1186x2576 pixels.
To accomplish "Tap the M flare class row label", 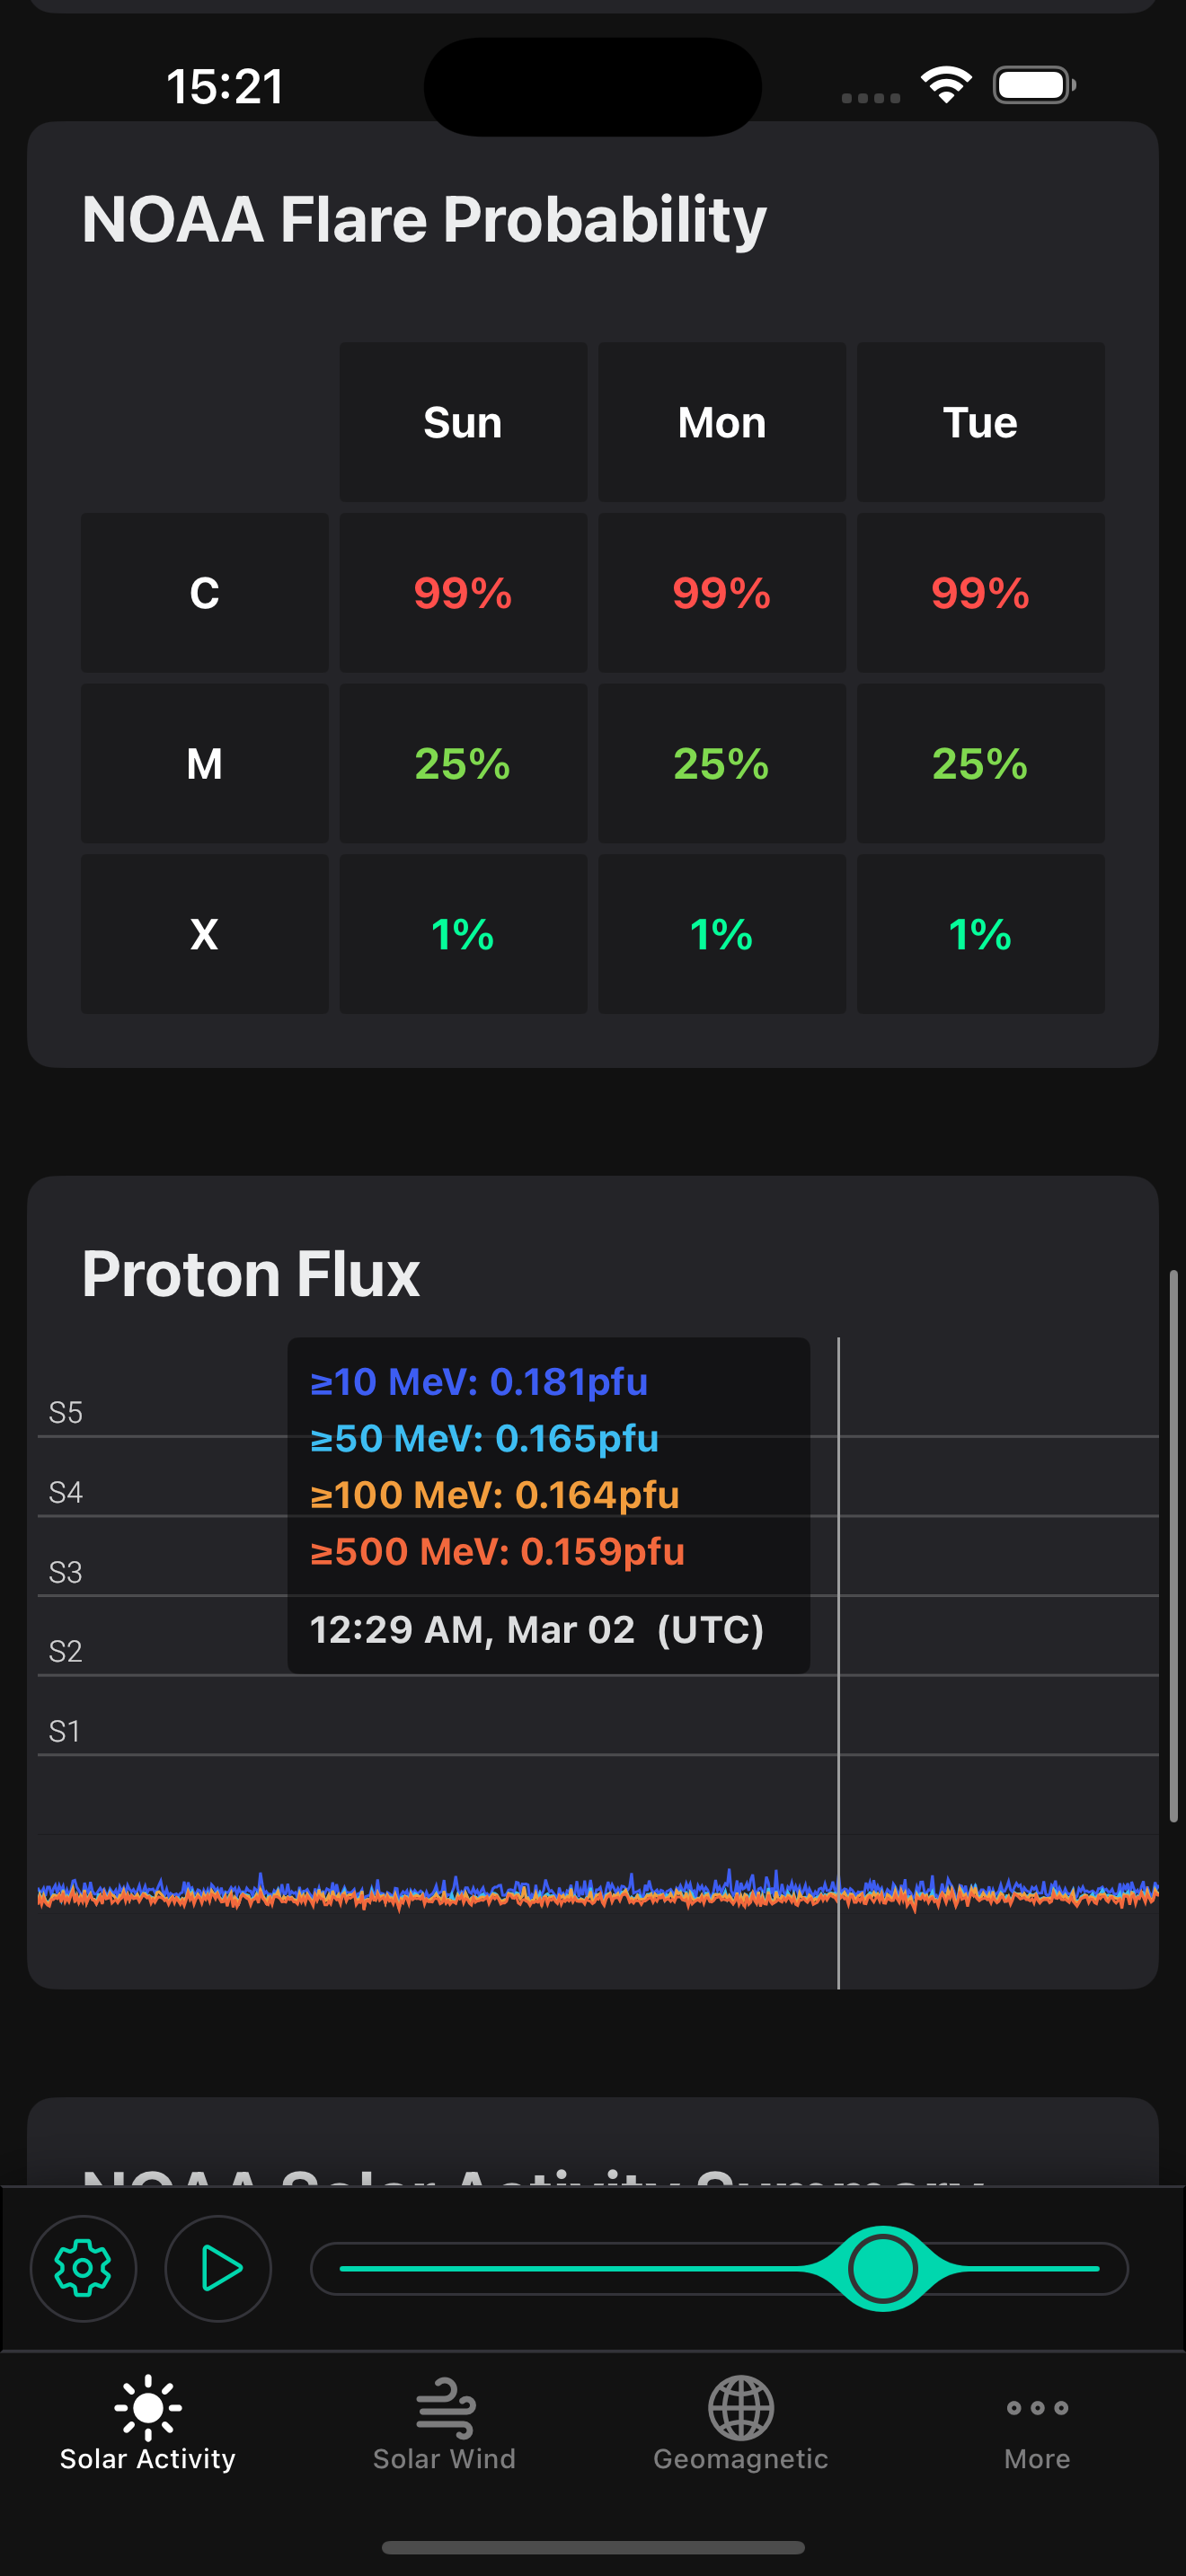I will coord(204,764).
